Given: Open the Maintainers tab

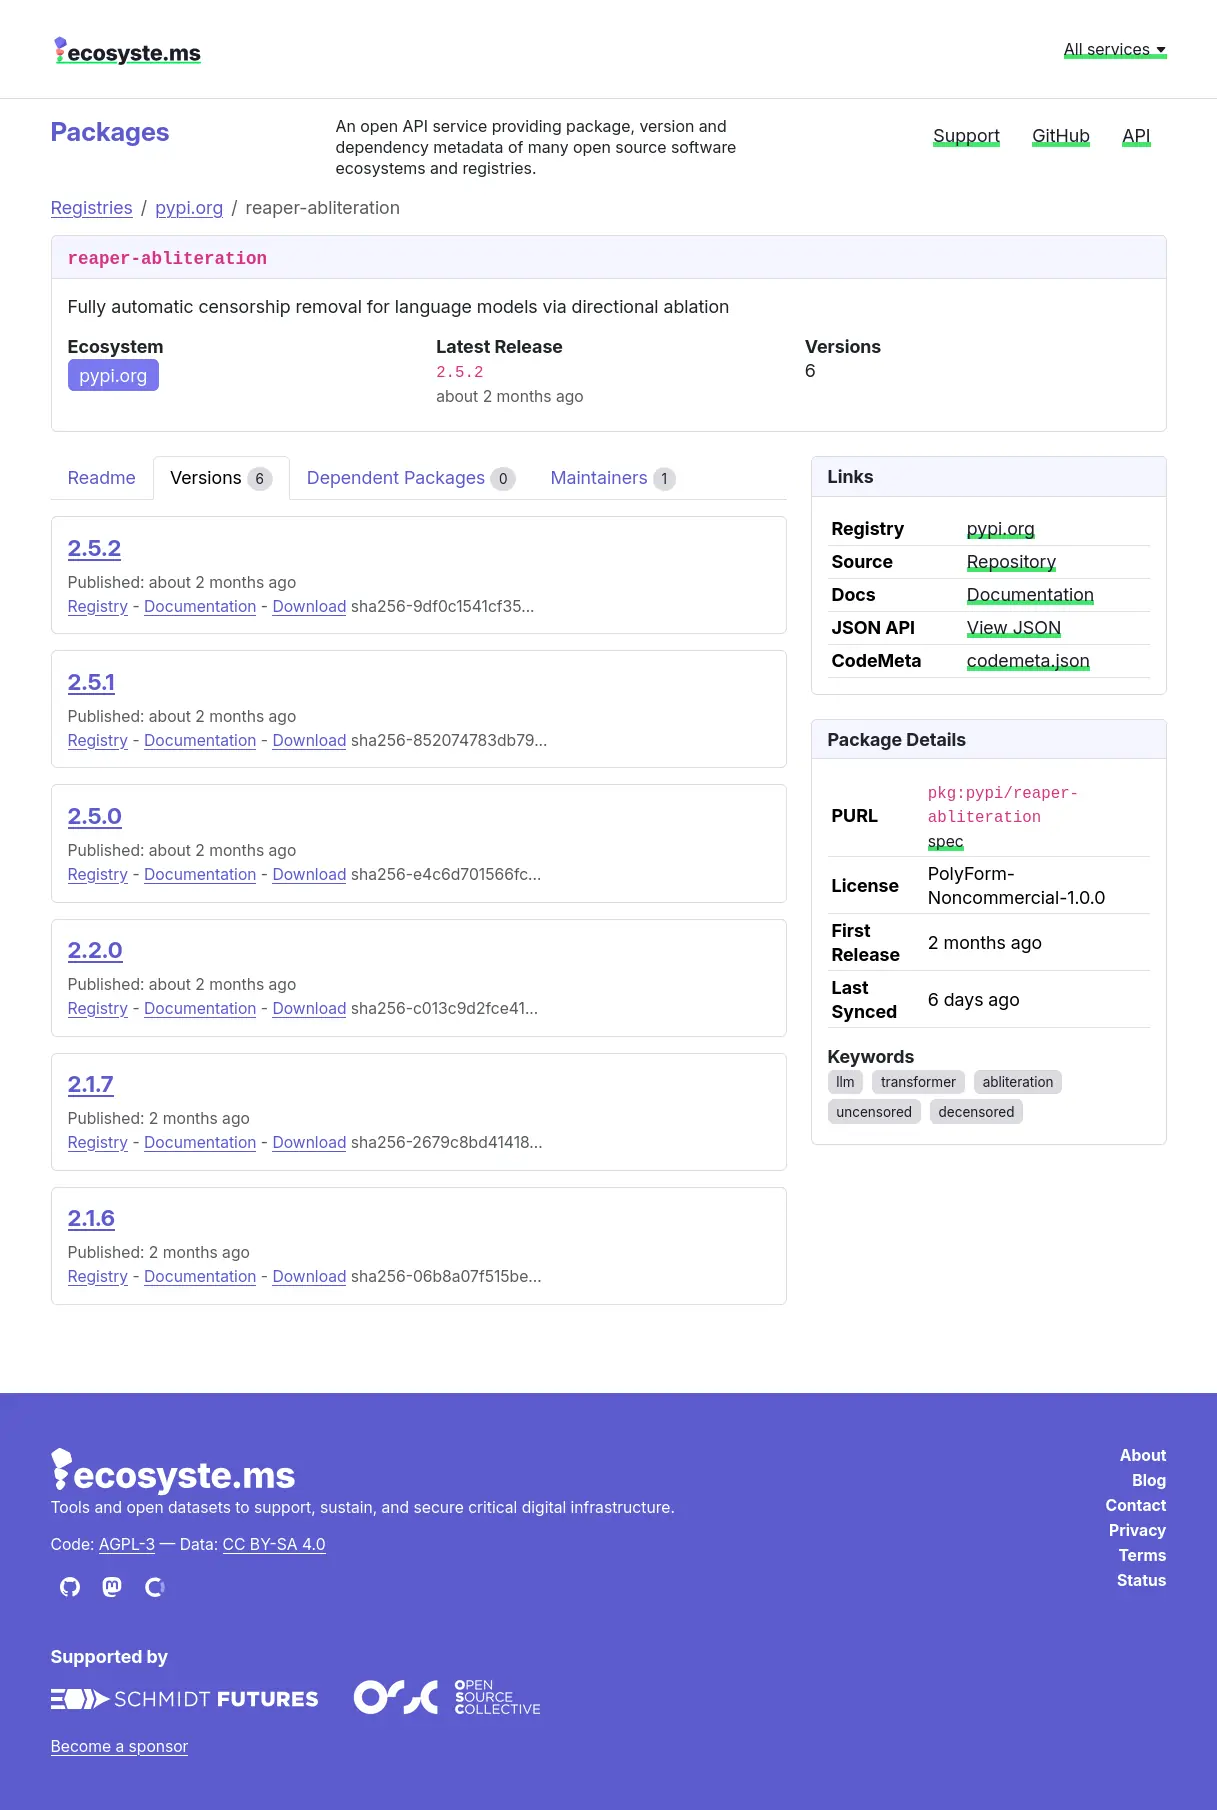Looking at the screenshot, I should 613,478.
